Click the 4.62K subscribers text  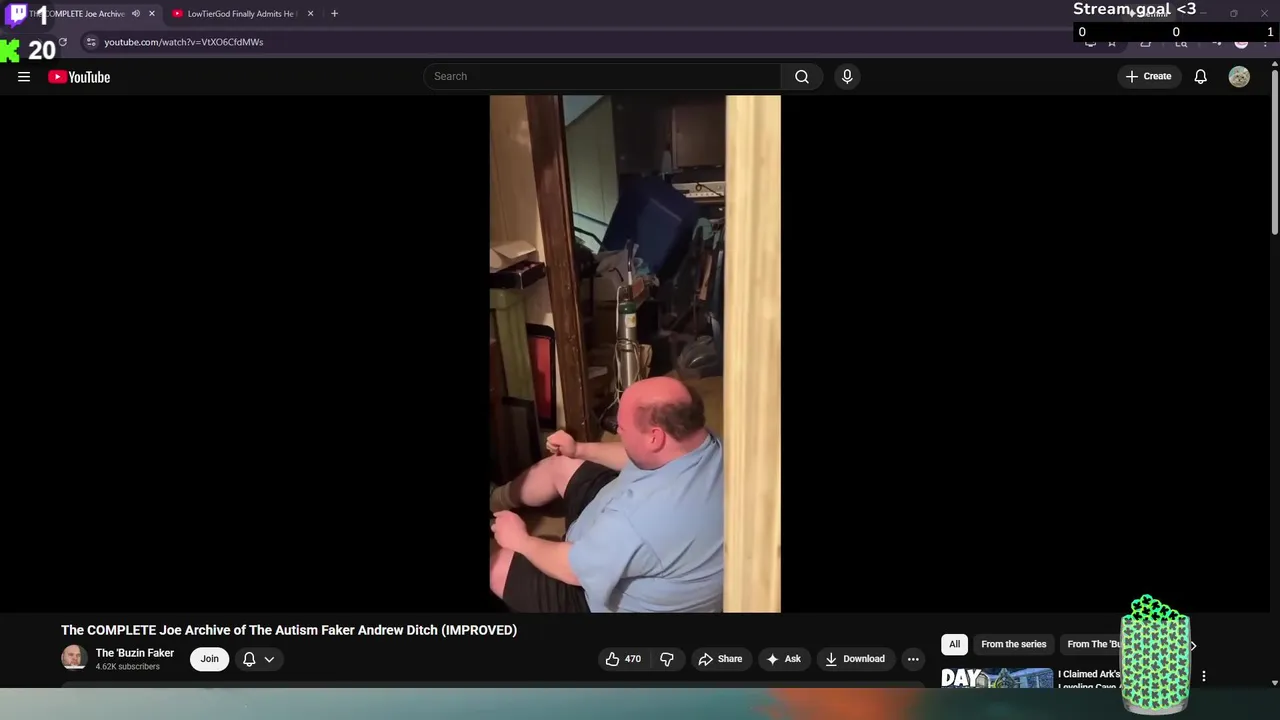128,667
